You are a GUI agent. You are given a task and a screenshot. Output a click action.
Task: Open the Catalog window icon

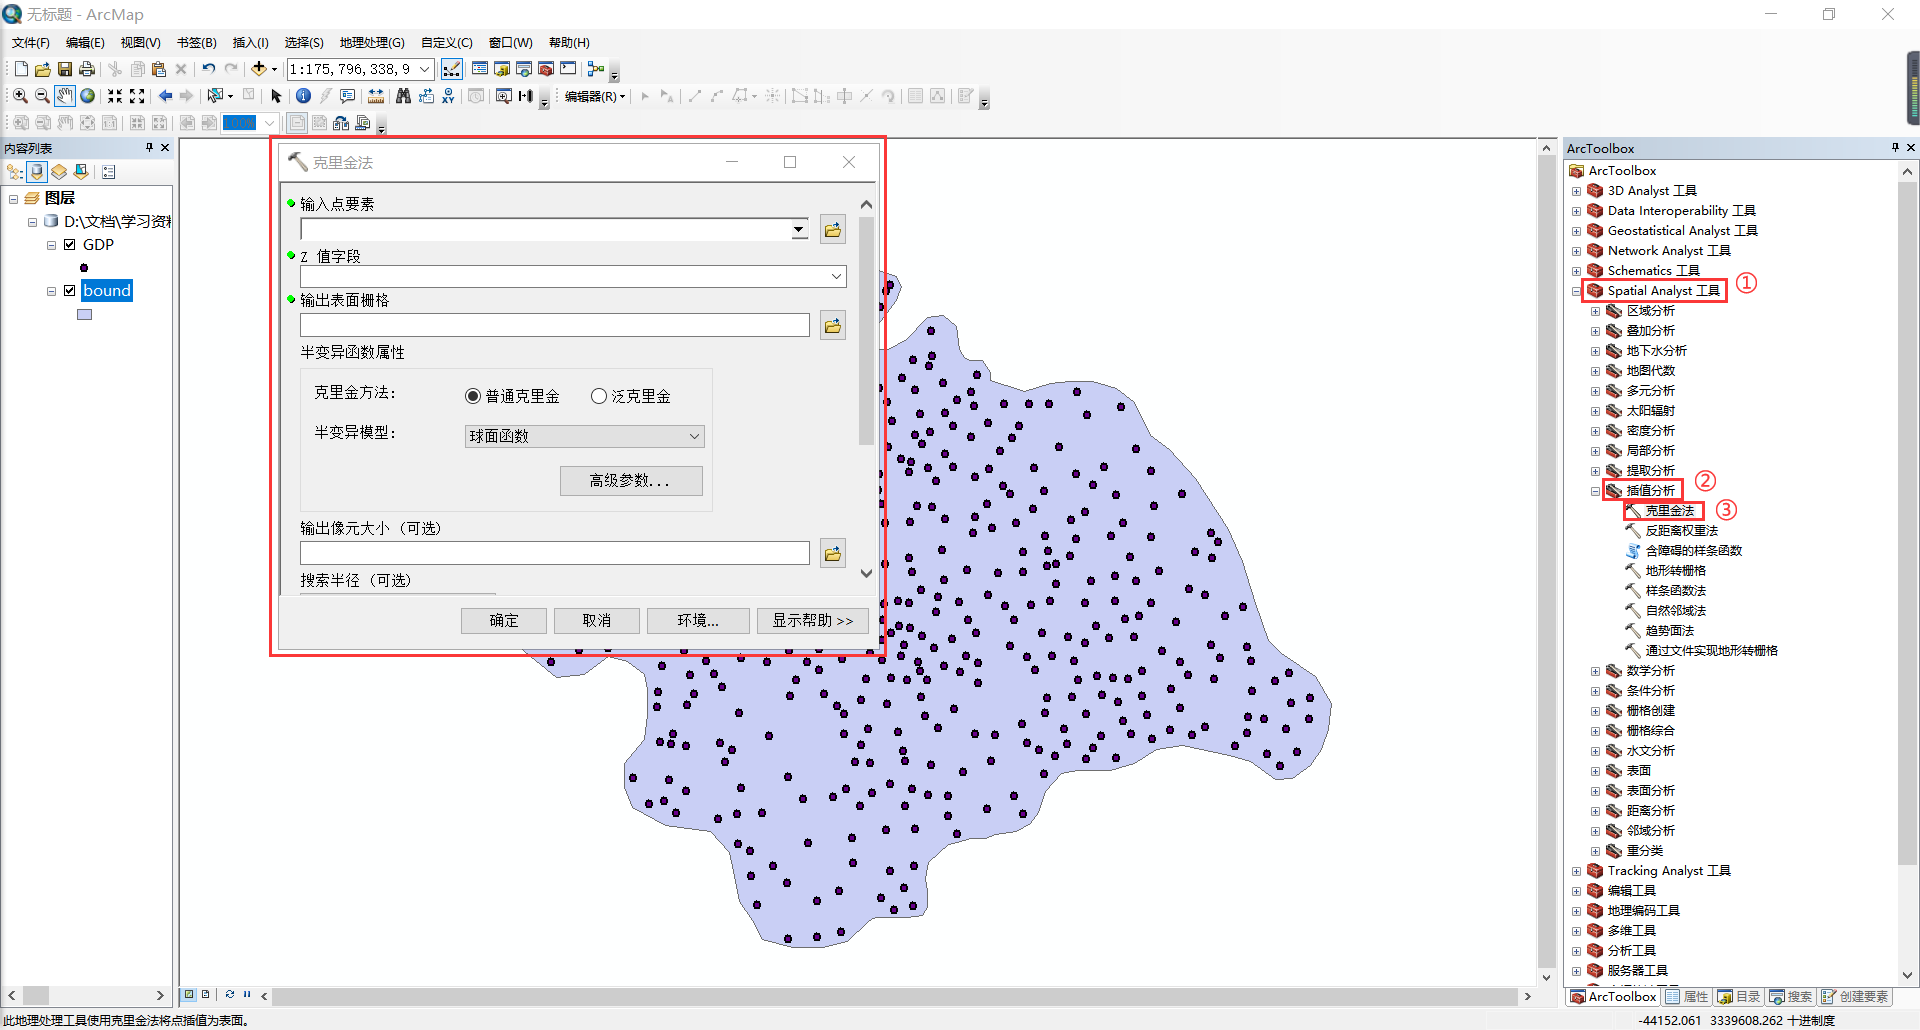click(502, 69)
